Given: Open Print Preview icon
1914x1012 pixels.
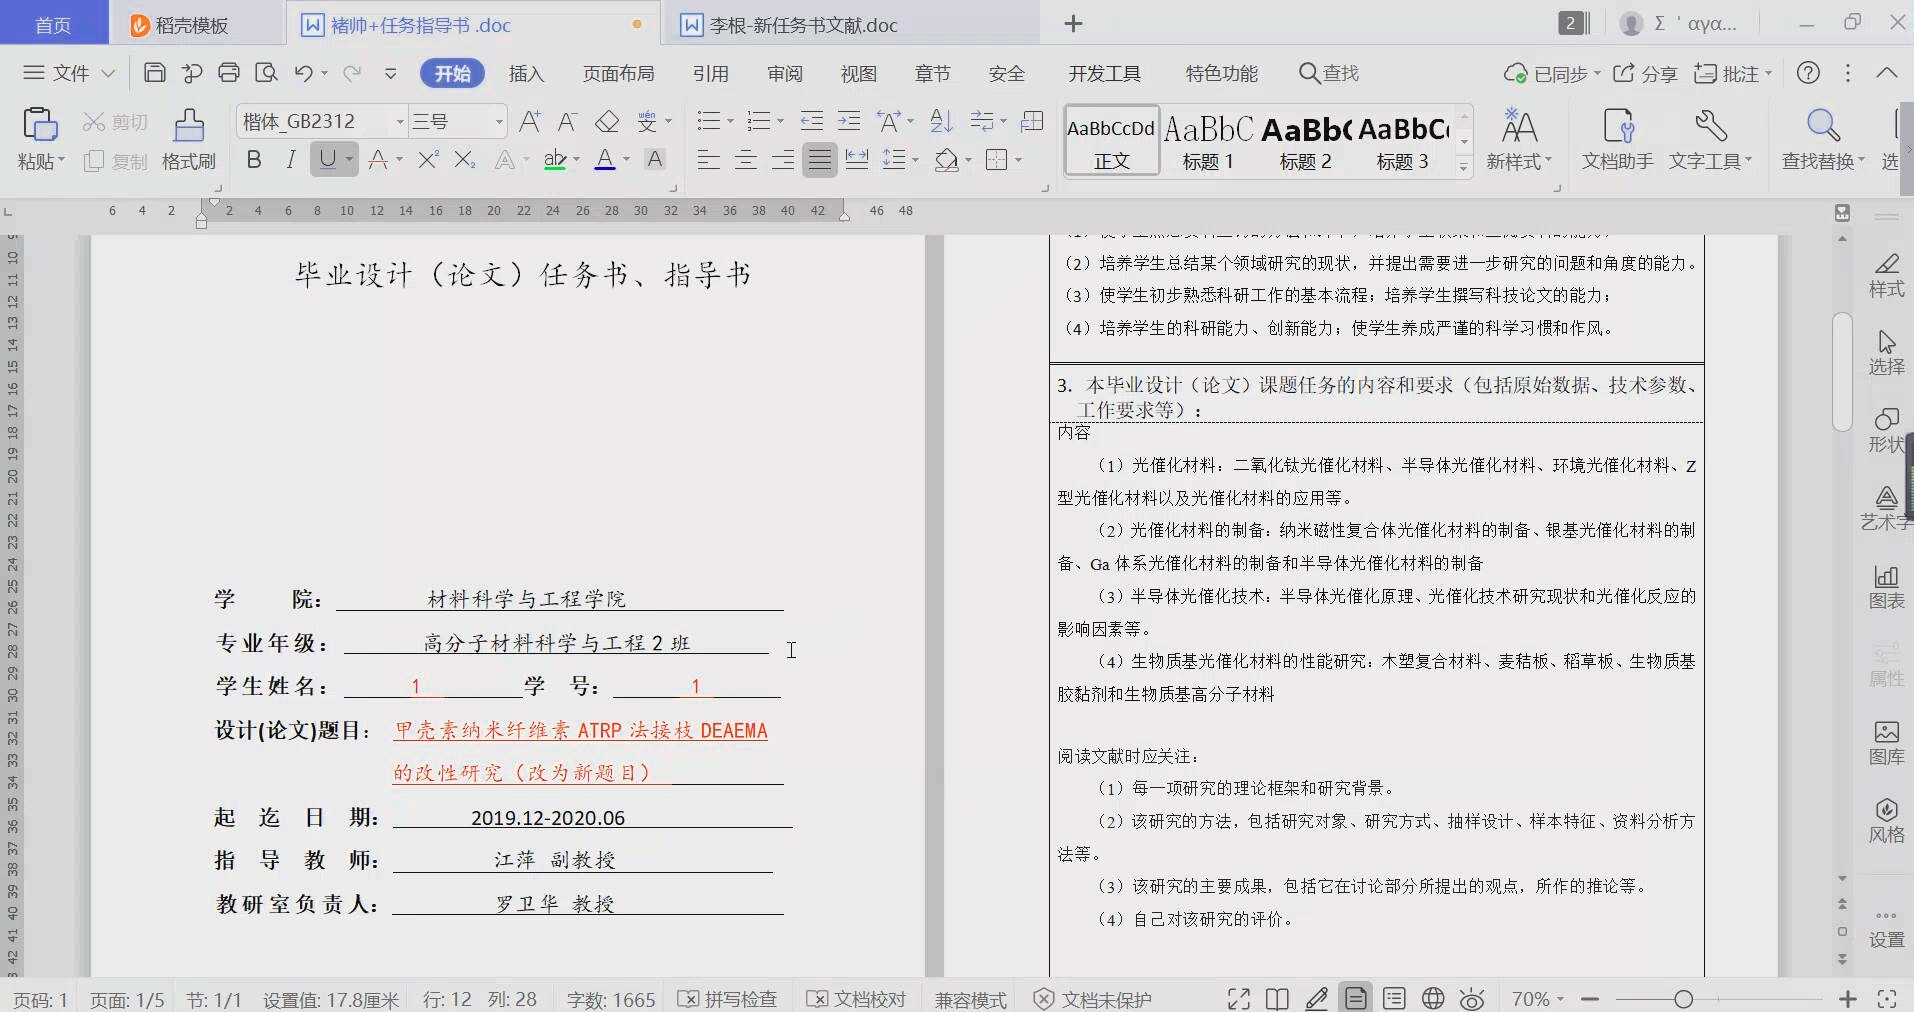Looking at the screenshot, I should tap(266, 72).
